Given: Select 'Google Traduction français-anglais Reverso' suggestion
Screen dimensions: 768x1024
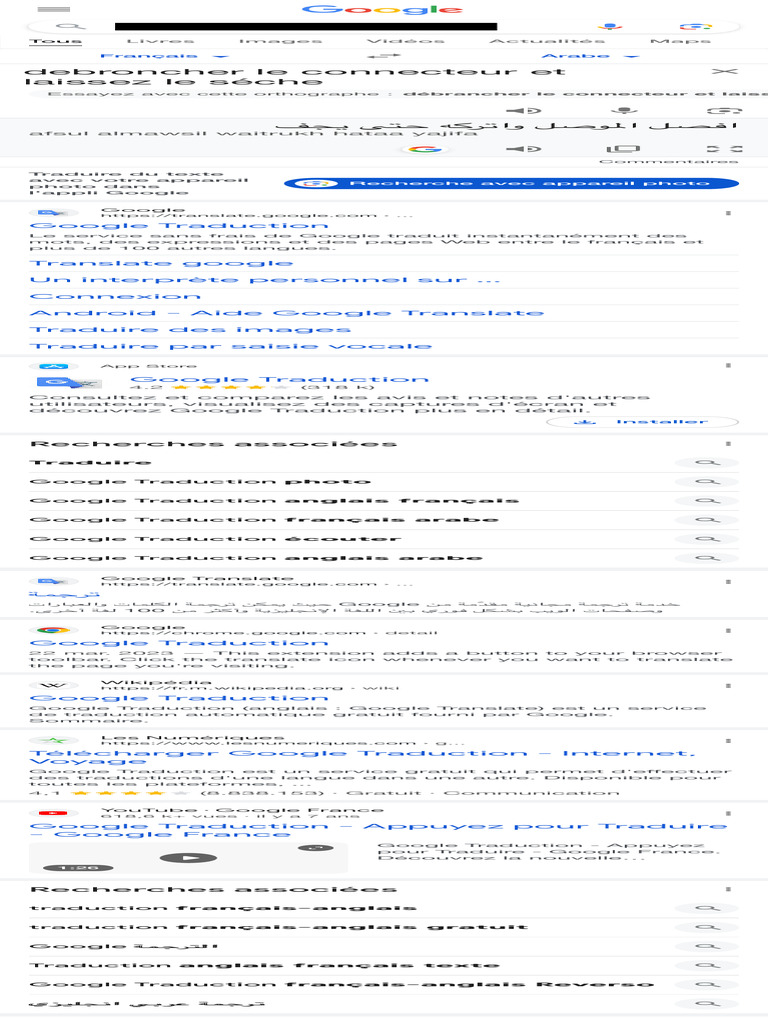Looking at the screenshot, I should point(342,984).
